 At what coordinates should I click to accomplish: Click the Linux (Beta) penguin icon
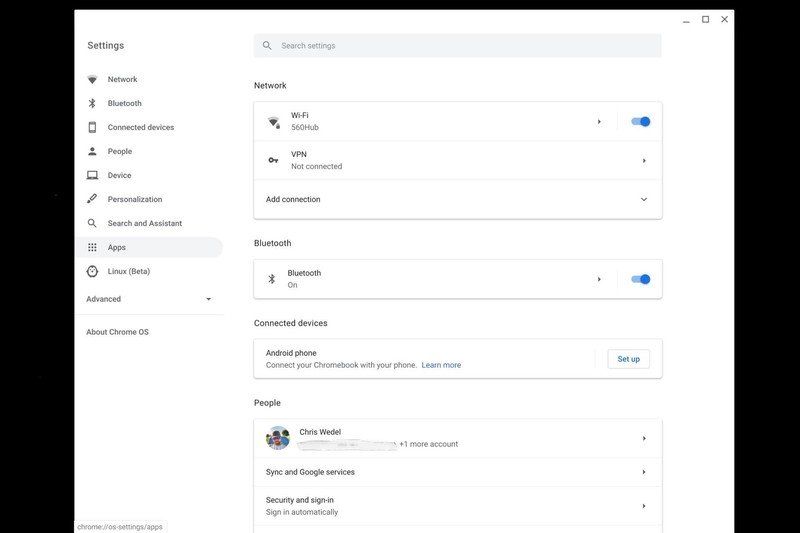[x=92, y=271]
